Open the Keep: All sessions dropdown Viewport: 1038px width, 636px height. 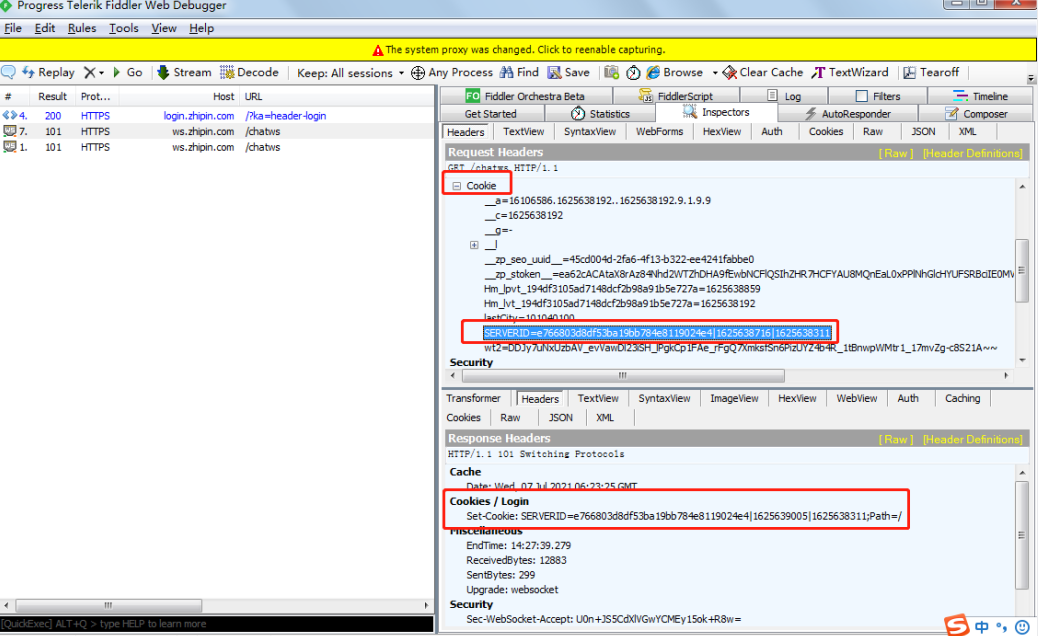pos(350,73)
